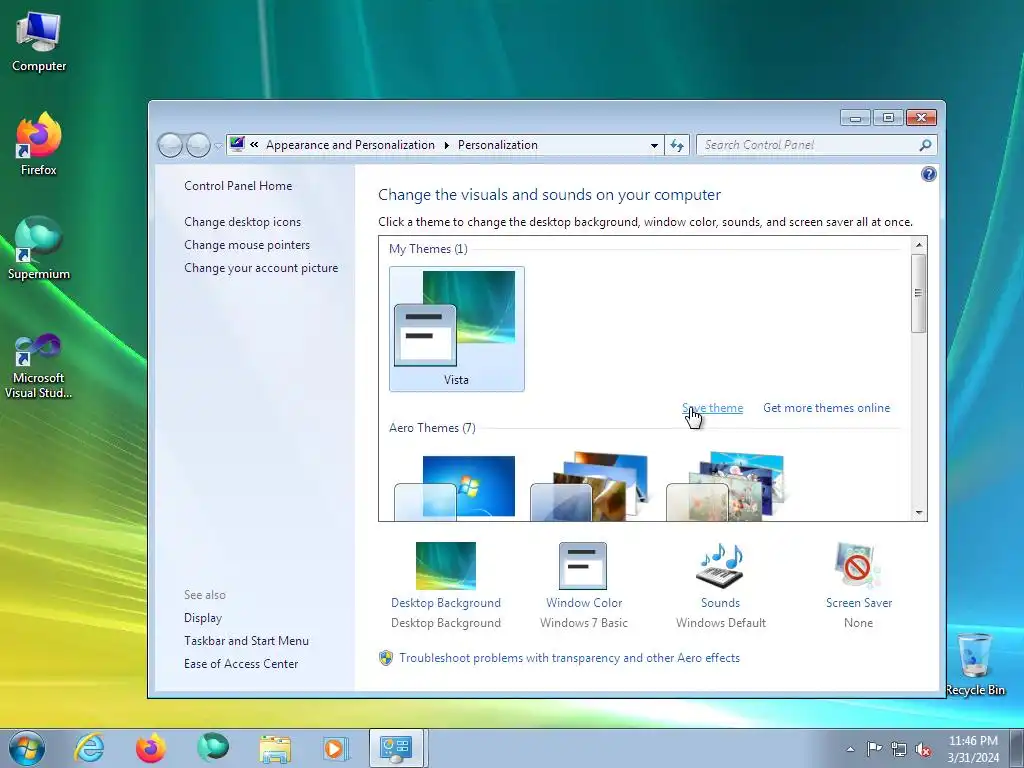Open Change desktop icons
The height and width of the screenshot is (768, 1024).
coord(242,222)
